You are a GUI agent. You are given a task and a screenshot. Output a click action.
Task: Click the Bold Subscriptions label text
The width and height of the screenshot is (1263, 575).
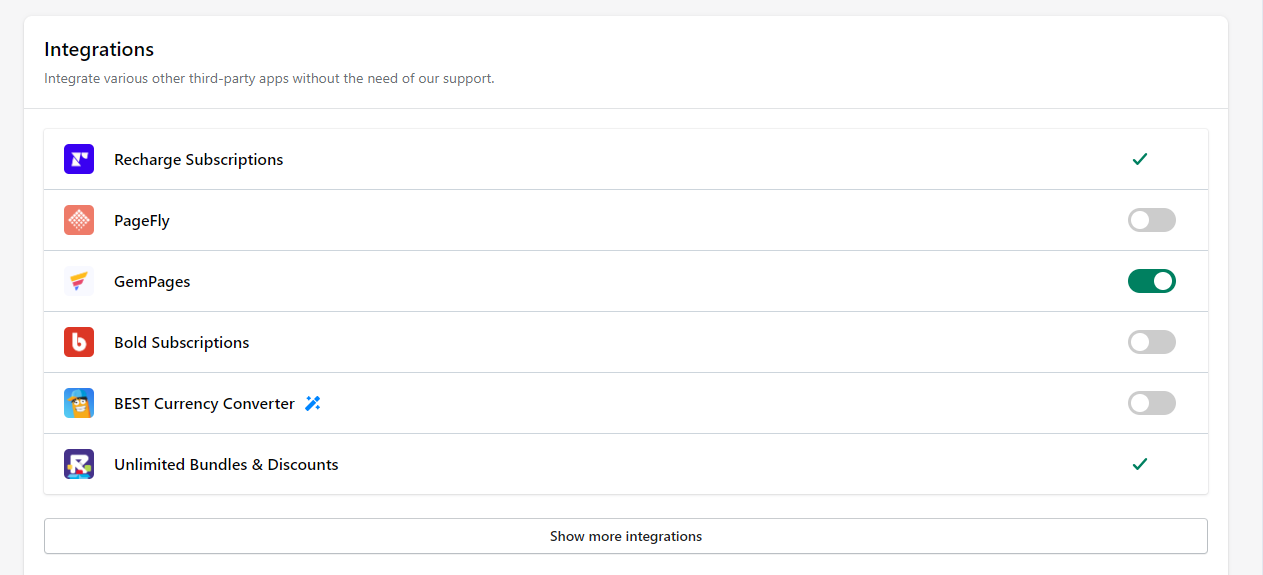tap(181, 343)
